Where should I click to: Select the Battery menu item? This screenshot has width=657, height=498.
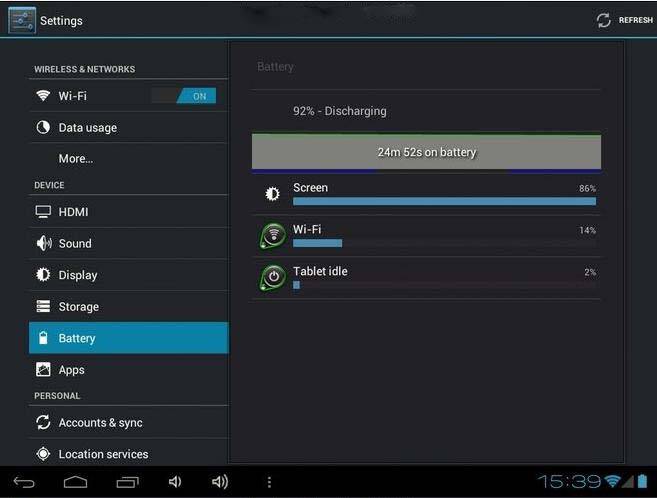tap(128, 338)
